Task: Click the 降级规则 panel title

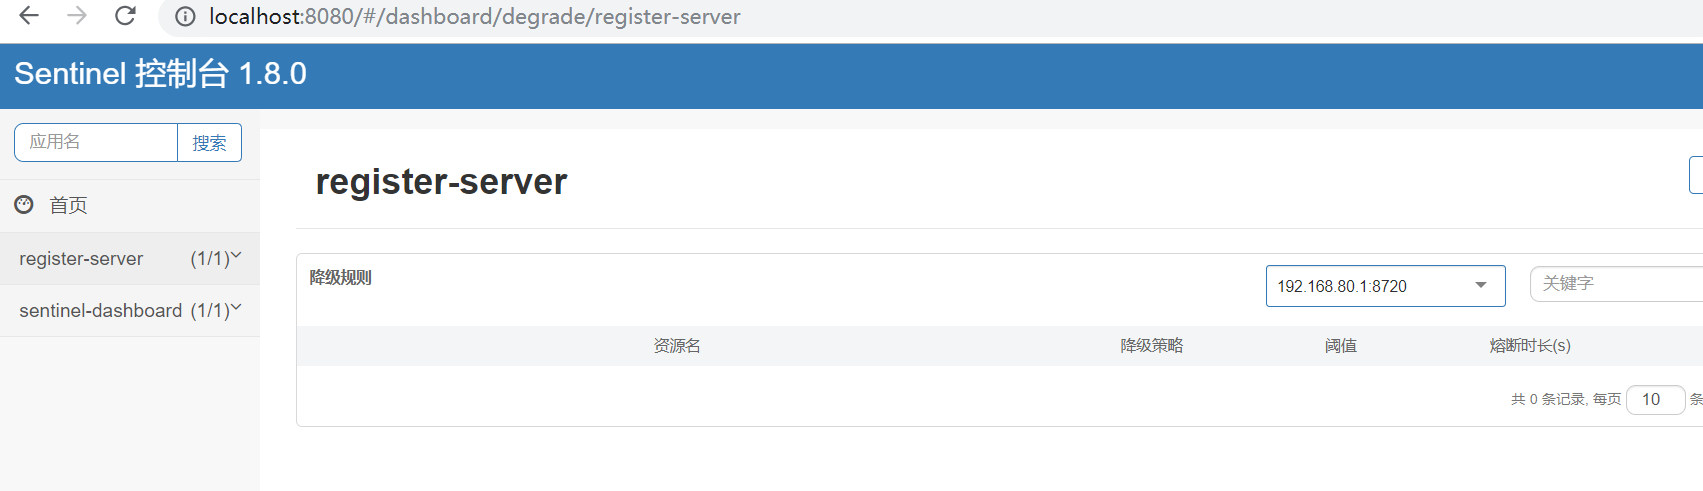Action: (340, 277)
